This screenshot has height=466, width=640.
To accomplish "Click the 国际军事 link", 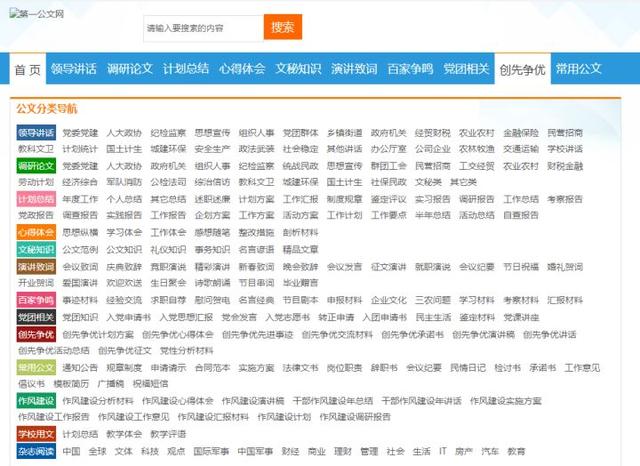I will 209,451.
